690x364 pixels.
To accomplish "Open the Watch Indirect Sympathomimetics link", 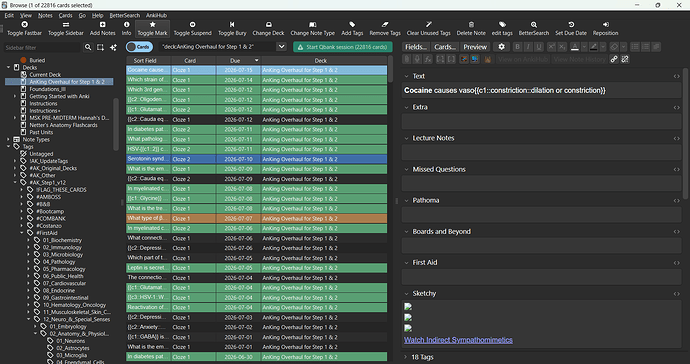I will pyautogui.click(x=458, y=340).
